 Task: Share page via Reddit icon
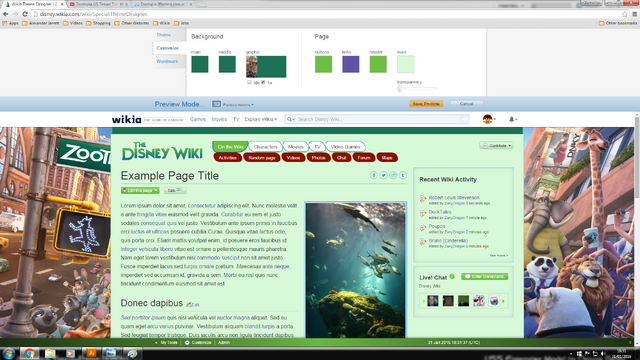tap(393, 175)
